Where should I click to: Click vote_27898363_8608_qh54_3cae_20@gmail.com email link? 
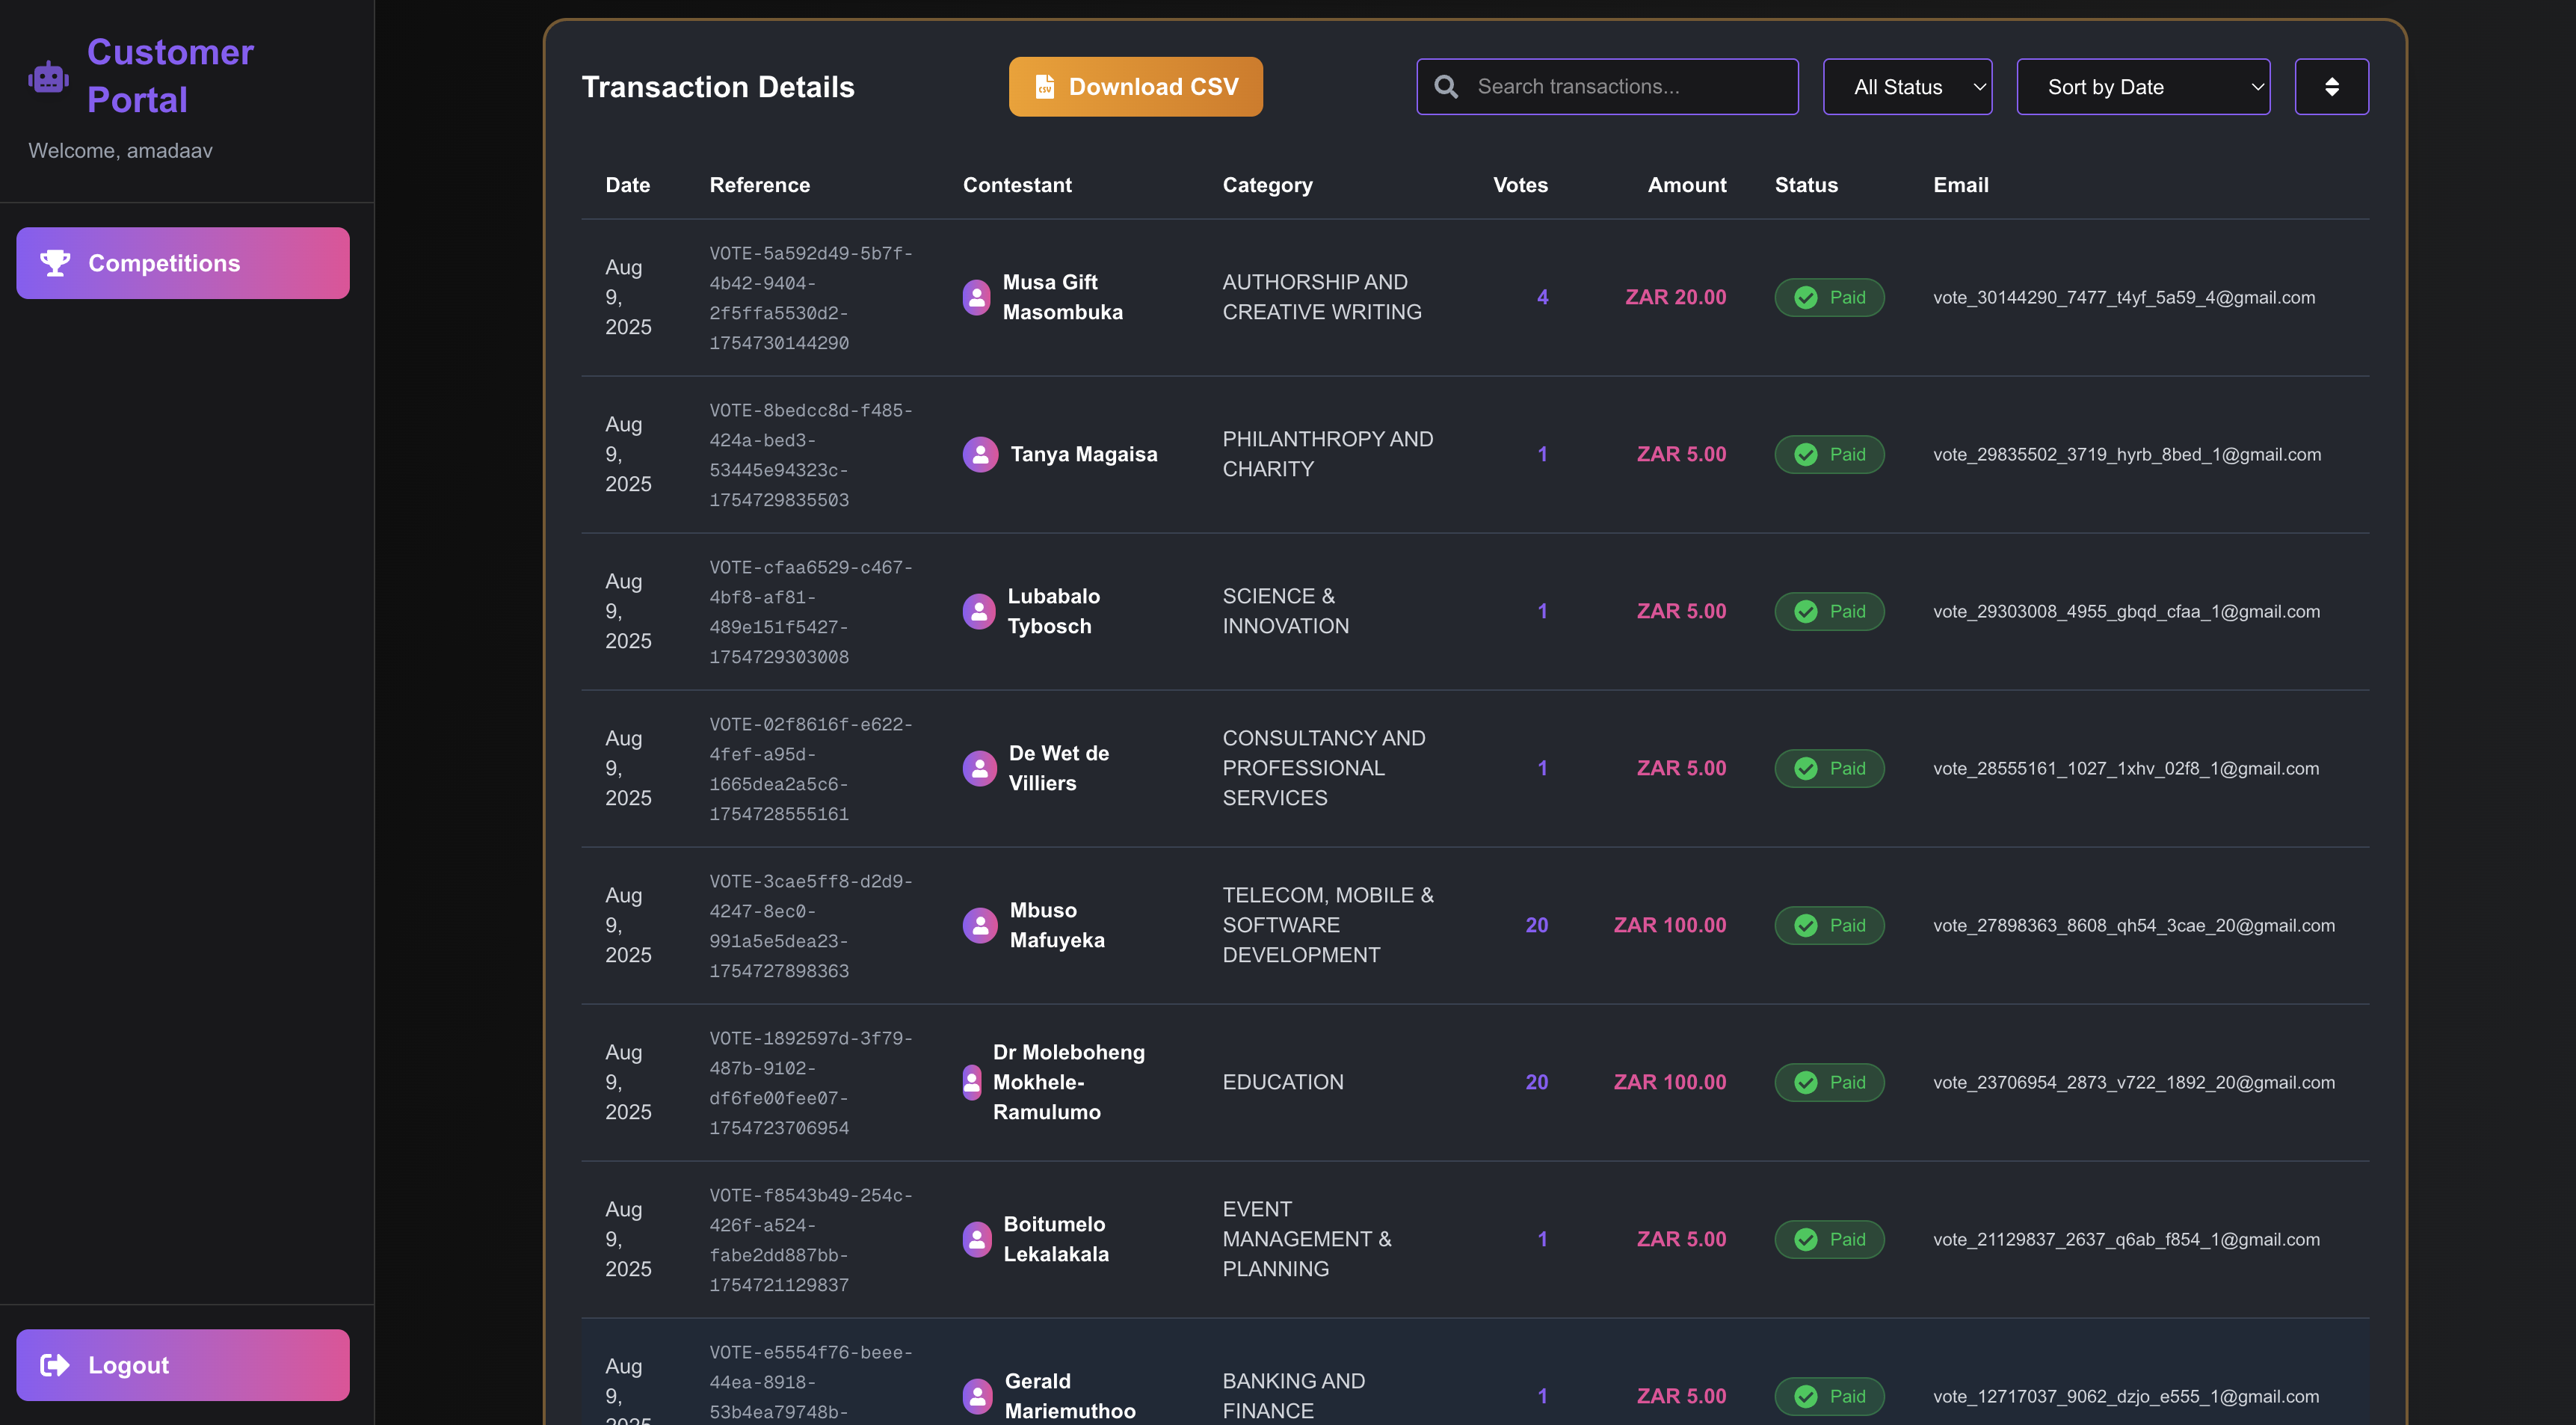(x=2135, y=925)
